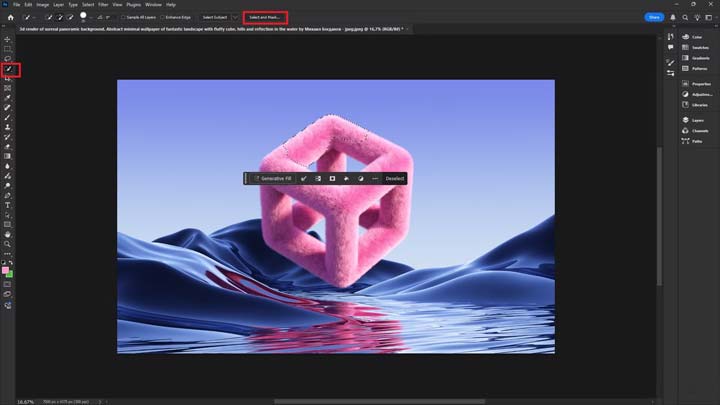Select the Move tool
This screenshot has height=405, width=720.
(x=8, y=39)
